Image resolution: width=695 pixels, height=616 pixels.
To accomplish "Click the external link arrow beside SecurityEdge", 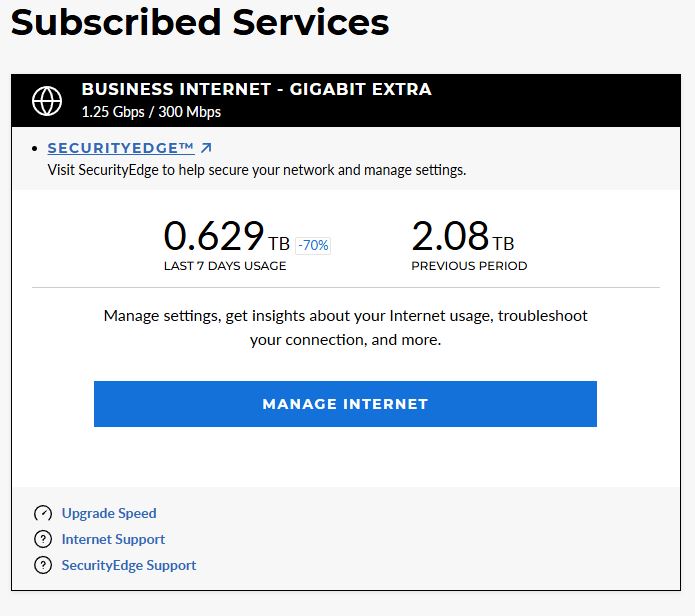I will click(x=206, y=148).
